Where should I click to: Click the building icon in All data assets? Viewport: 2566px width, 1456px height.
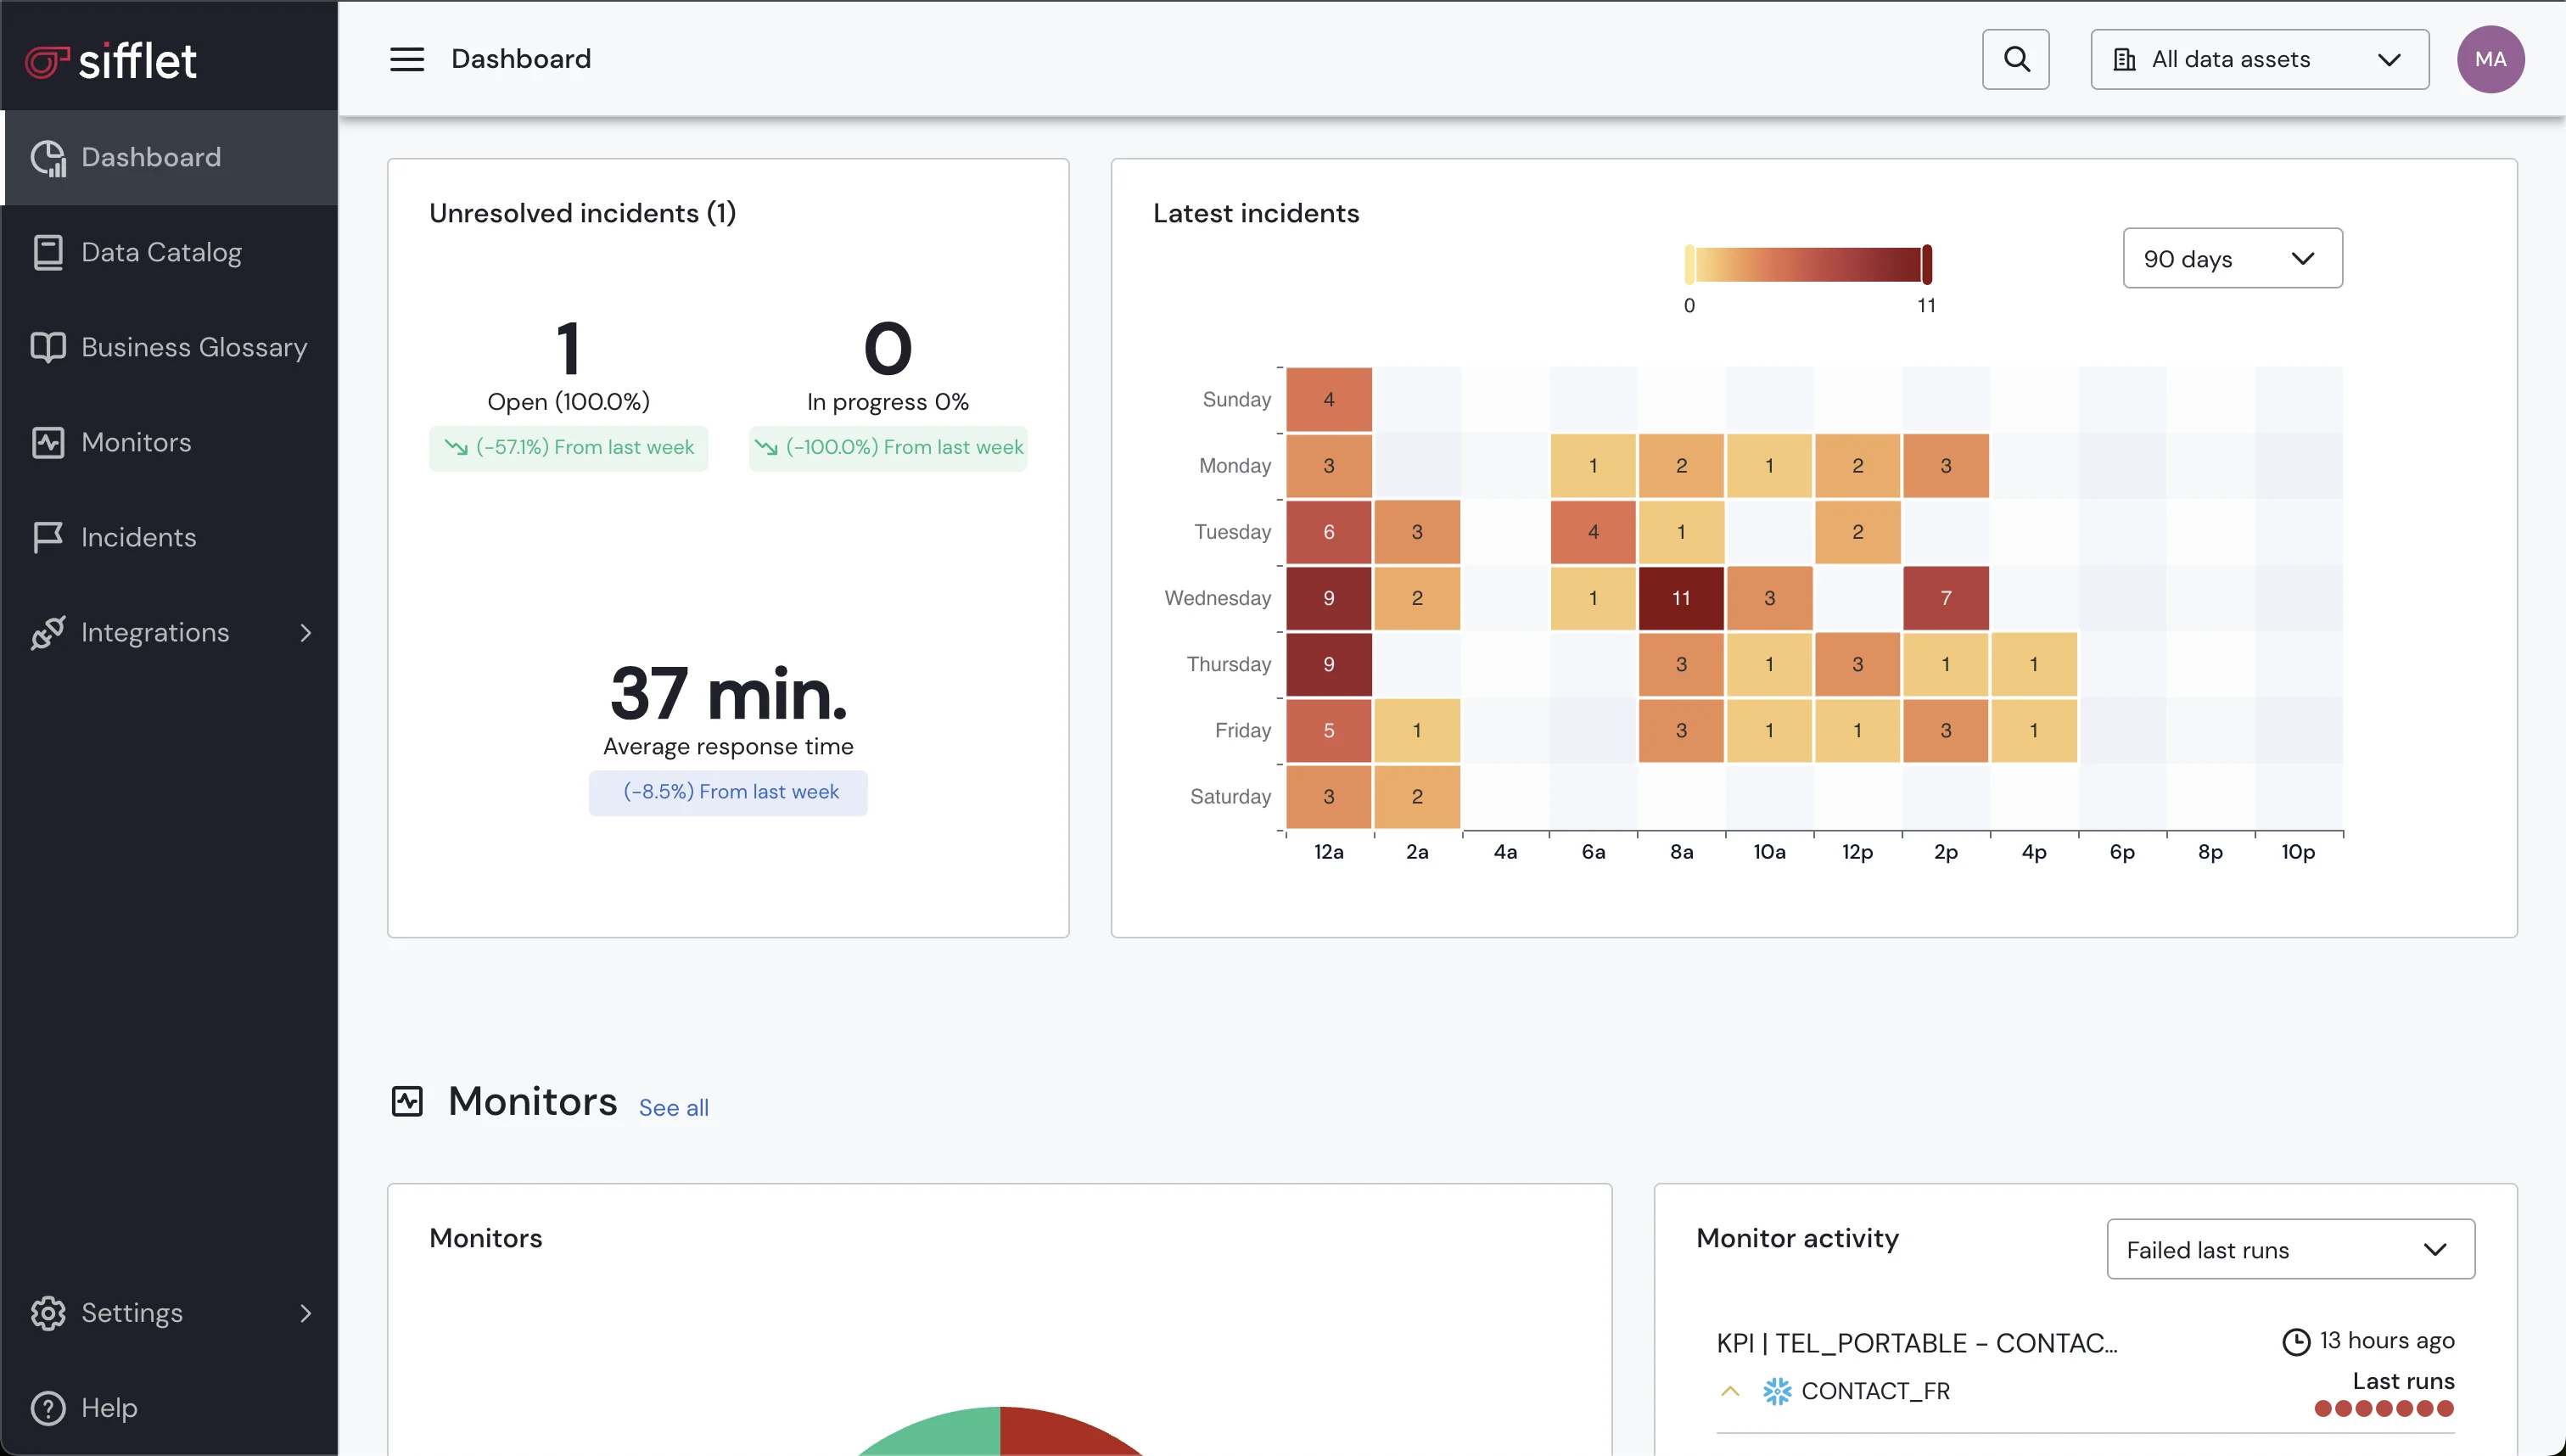click(x=2124, y=60)
